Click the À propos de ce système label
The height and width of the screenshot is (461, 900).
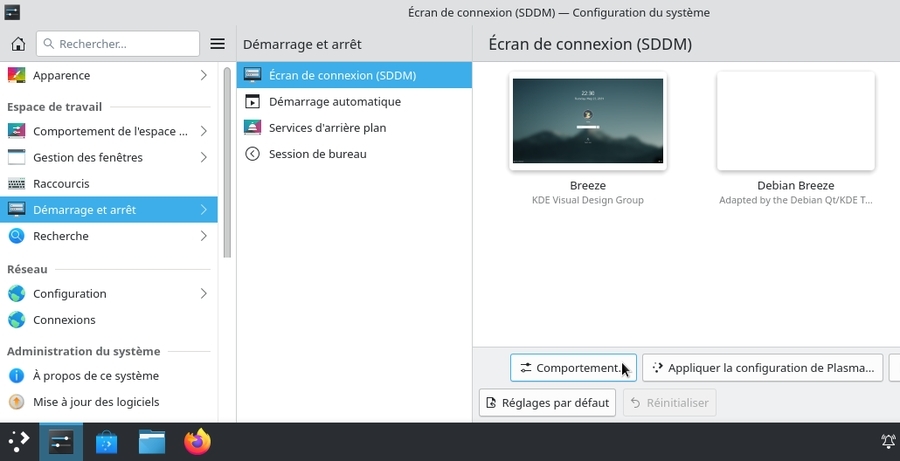click(x=96, y=376)
